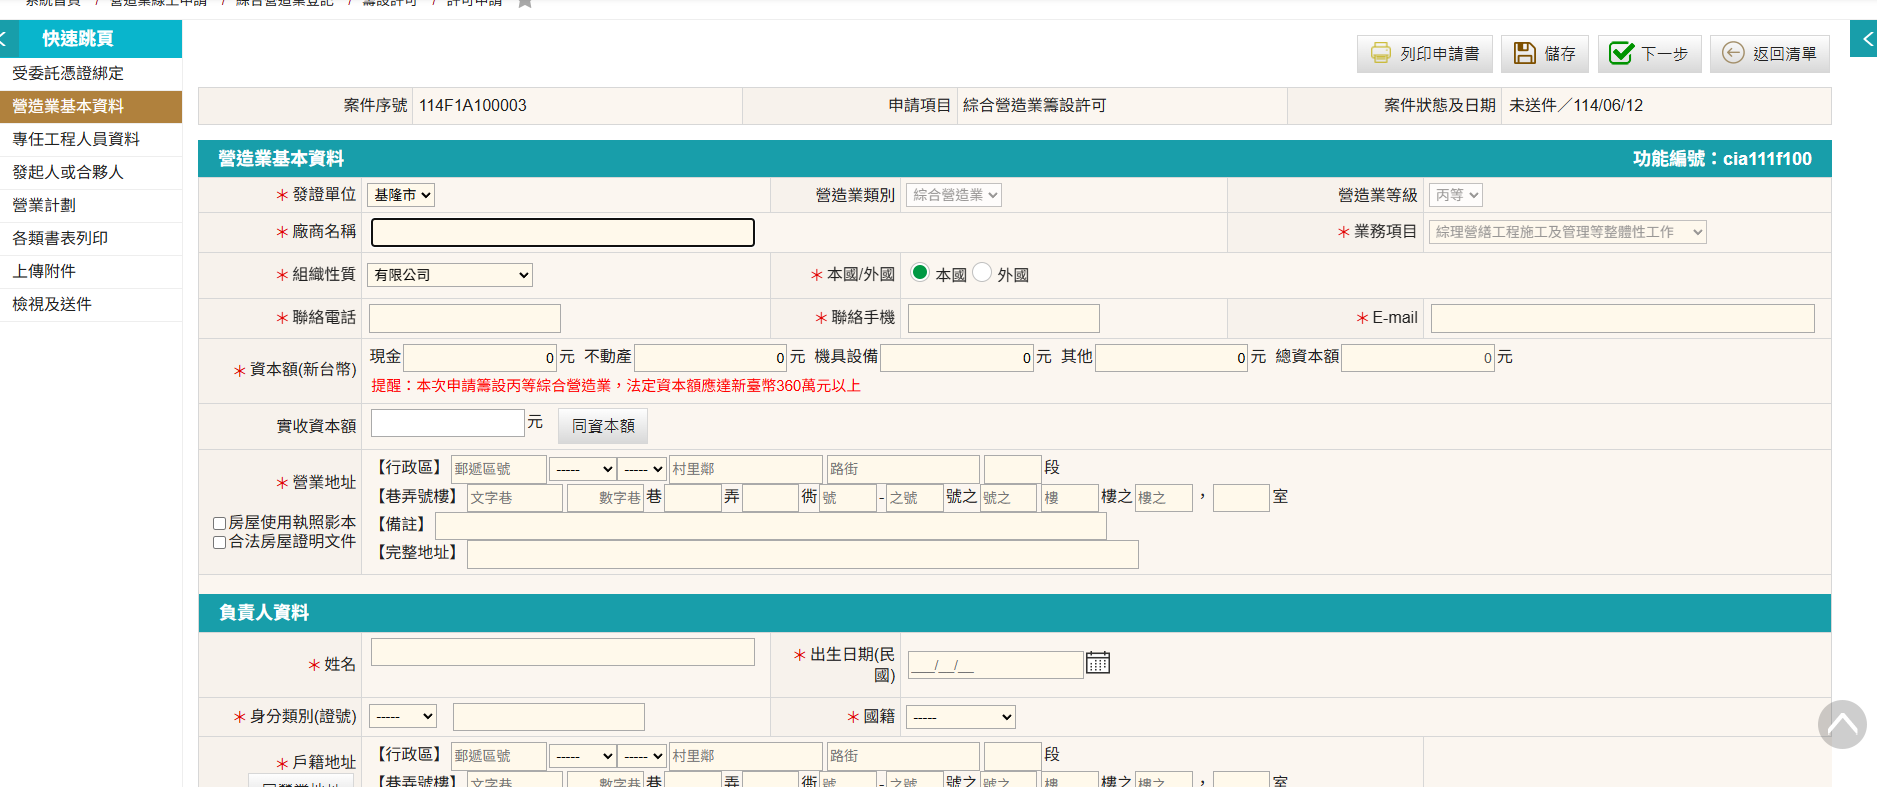Image resolution: width=1877 pixels, height=787 pixels.
Task: Click the E-mail input field
Action: click(x=1622, y=318)
